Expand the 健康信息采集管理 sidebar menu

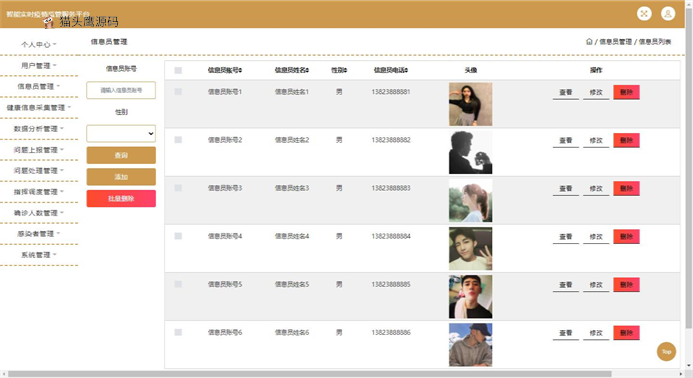39,107
